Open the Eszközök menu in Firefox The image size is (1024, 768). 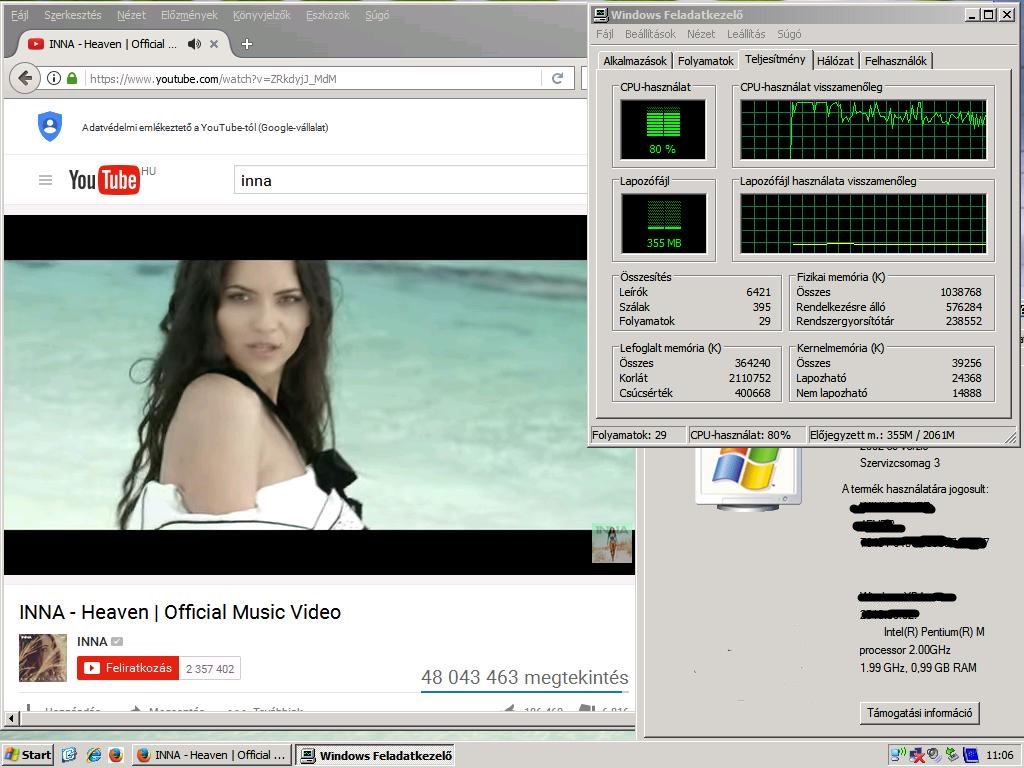pos(327,14)
